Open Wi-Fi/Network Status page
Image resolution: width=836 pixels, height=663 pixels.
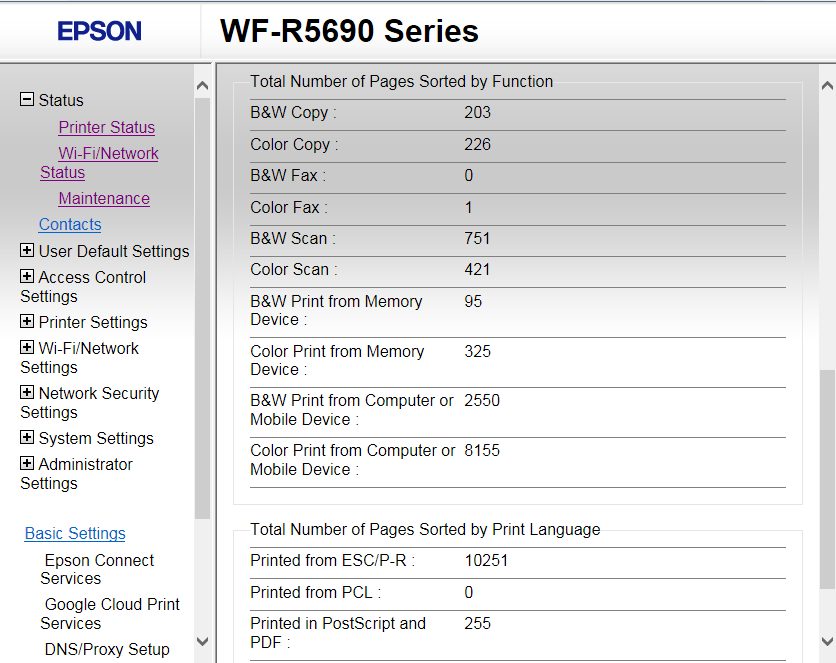(x=108, y=154)
